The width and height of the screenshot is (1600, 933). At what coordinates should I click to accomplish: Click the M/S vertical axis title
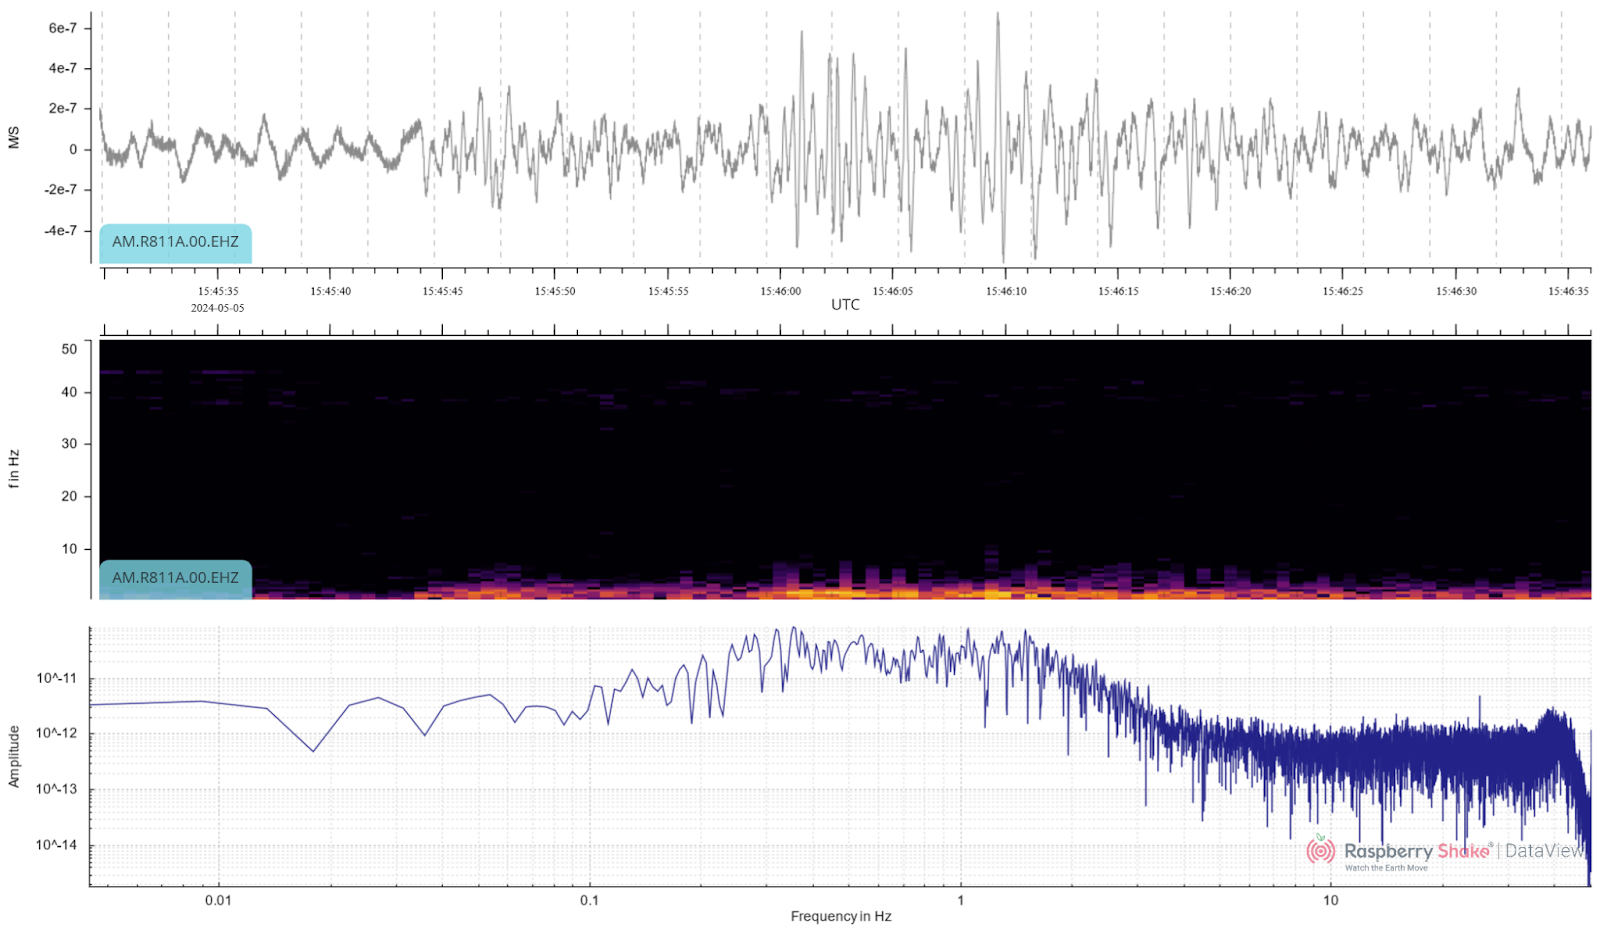point(14,138)
